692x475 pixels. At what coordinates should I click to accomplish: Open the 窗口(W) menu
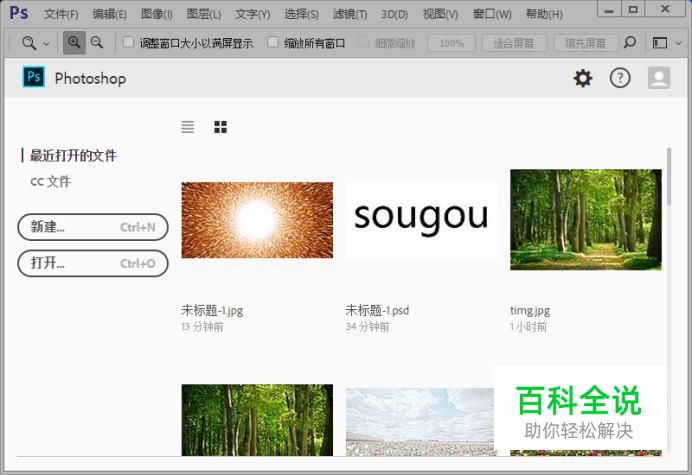coord(492,14)
